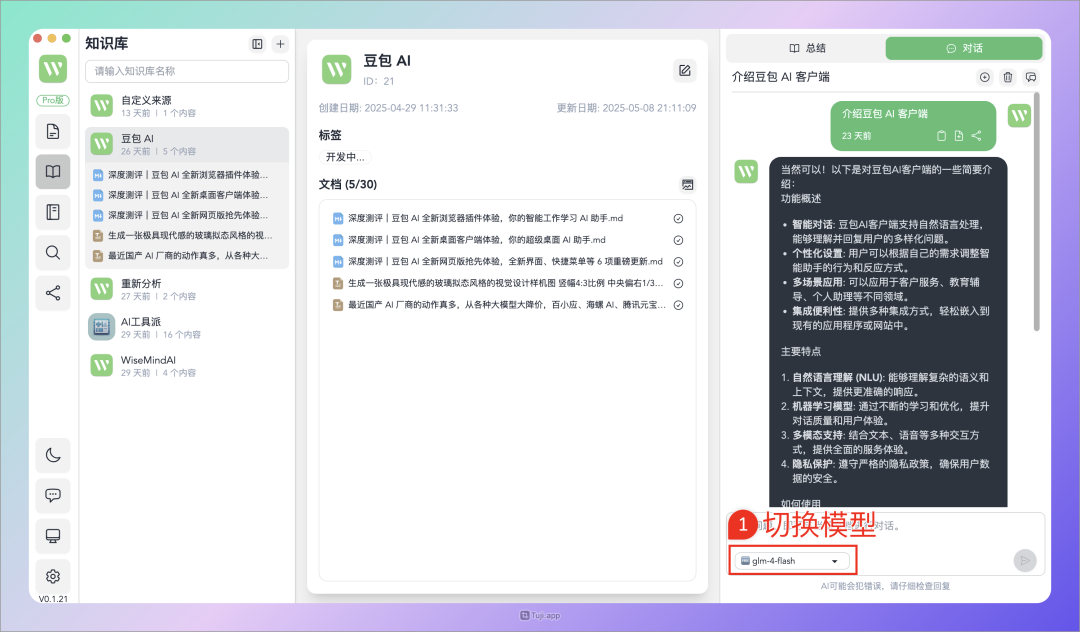Image resolution: width=1080 pixels, height=632 pixels.
Task: Open sidebar doc 豆包 AI 全新网页版抢先体验
Action: pos(181,215)
